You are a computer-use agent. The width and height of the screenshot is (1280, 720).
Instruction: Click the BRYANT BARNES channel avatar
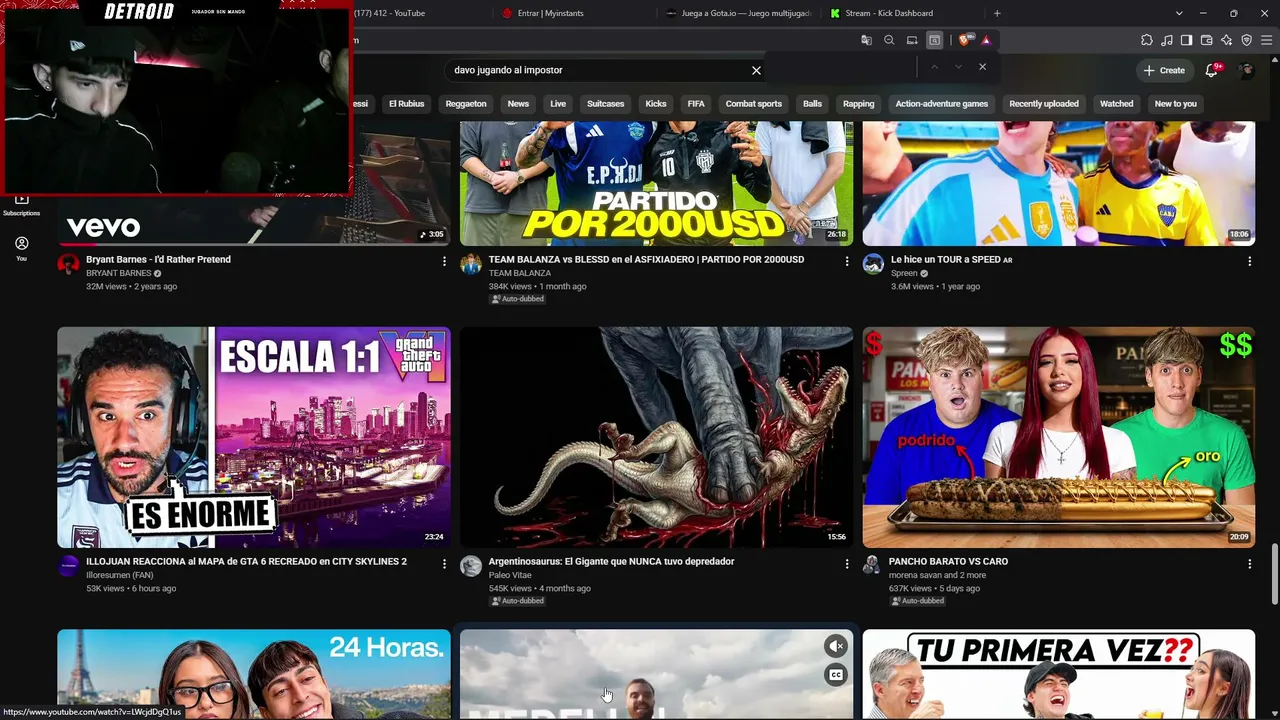tap(68, 264)
